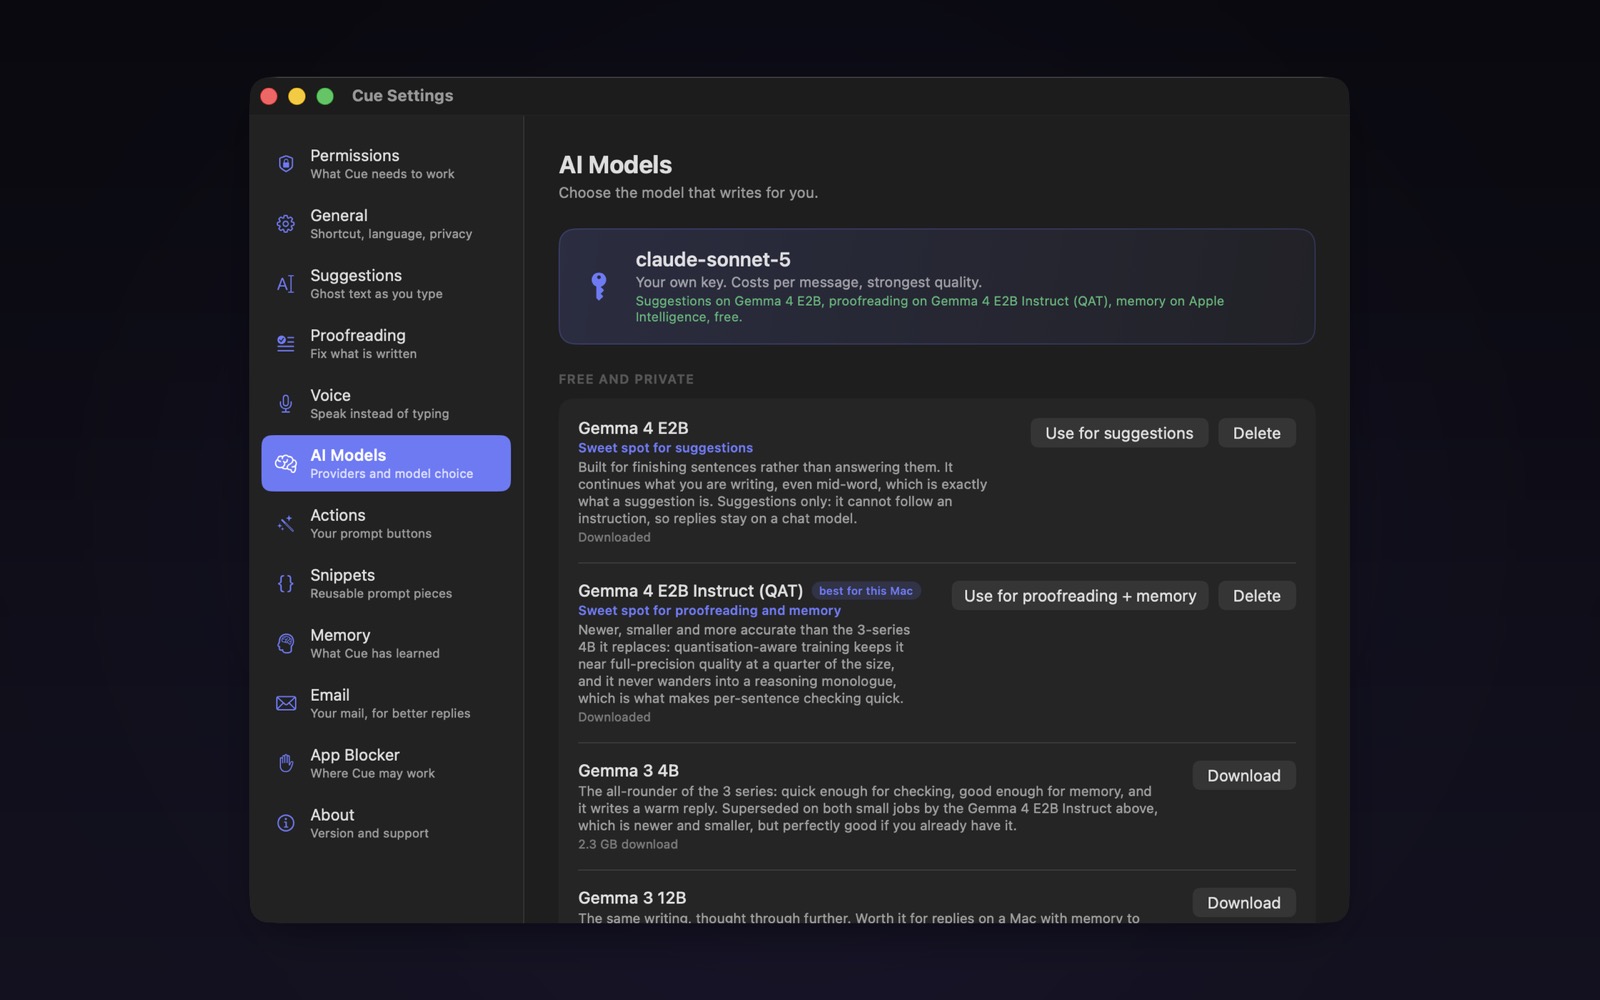Open the Permissions settings section
Screen dimensions: 1600x1000
pos(386,164)
